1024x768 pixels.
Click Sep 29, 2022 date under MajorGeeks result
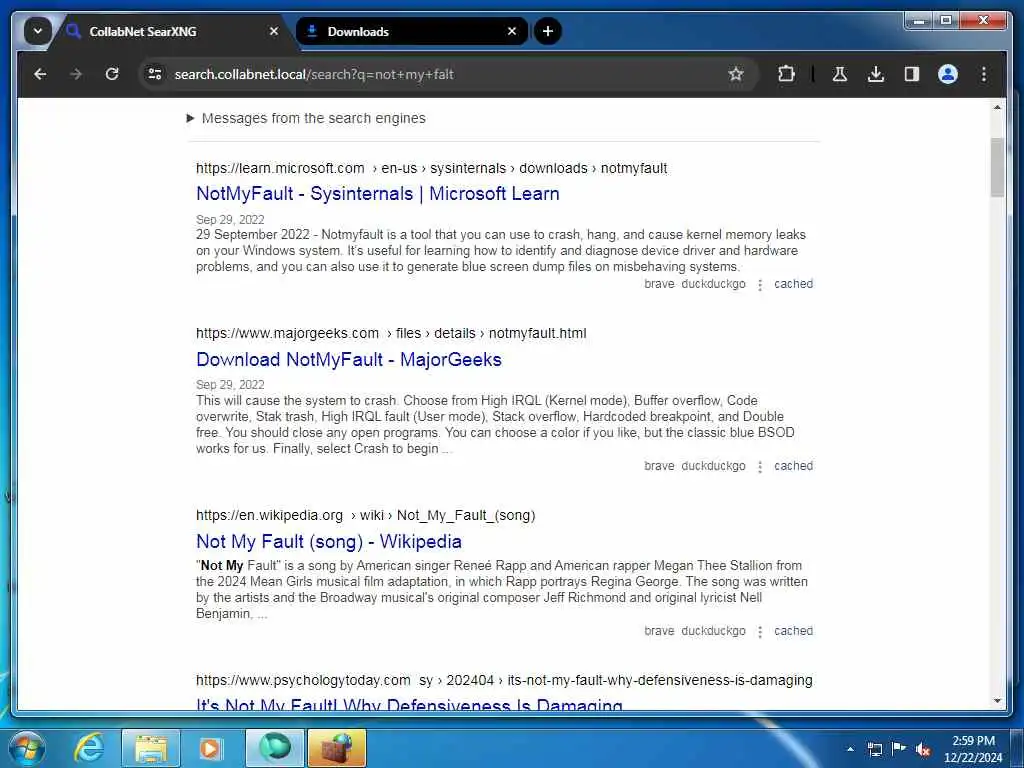pyautogui.click(x=230, y=385)
